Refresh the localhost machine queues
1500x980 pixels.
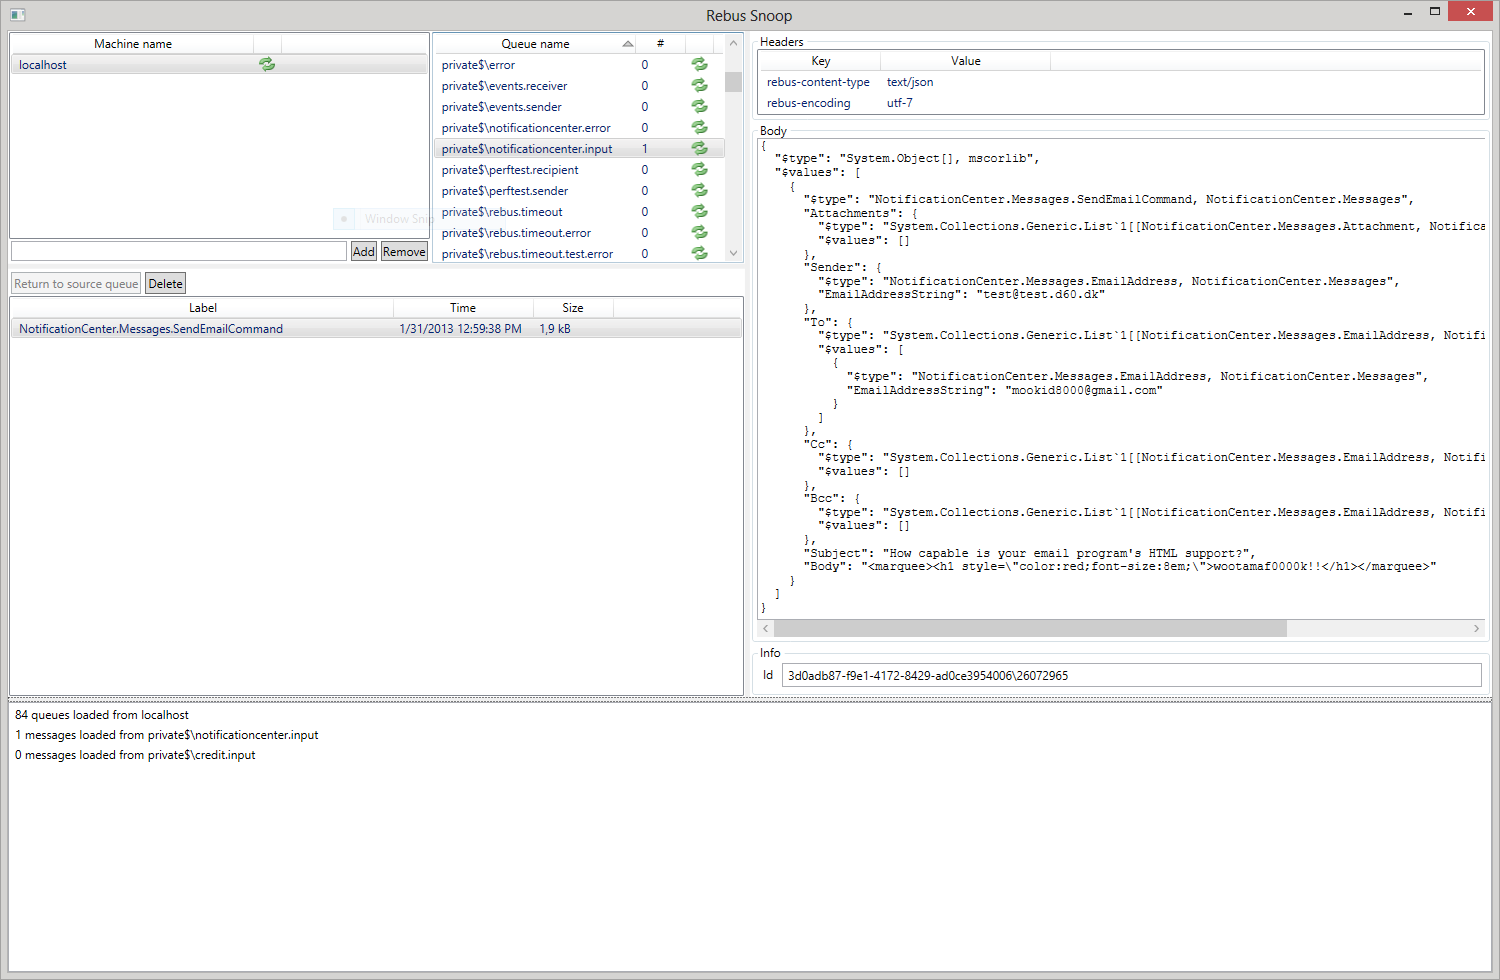(x=267, y=64)
